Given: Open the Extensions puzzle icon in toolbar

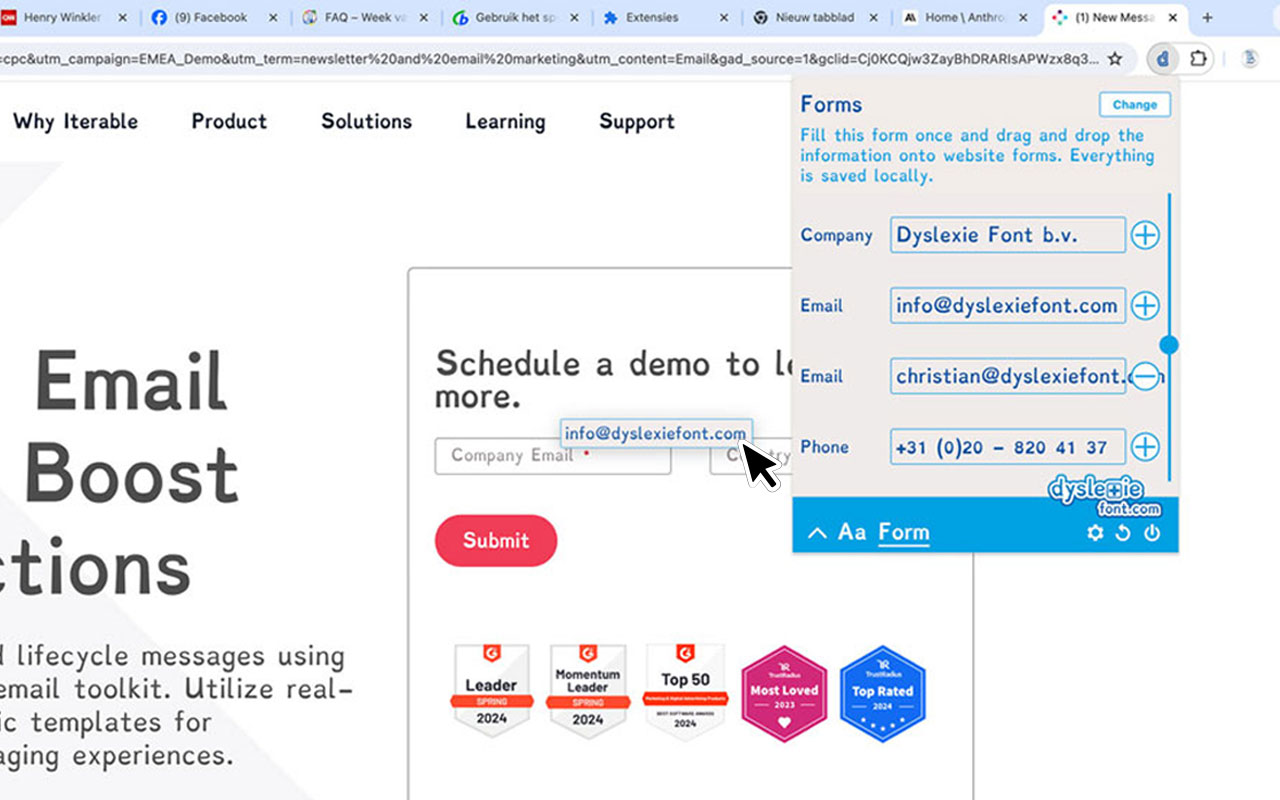Looking at the screenshot, I should 1197,59.
